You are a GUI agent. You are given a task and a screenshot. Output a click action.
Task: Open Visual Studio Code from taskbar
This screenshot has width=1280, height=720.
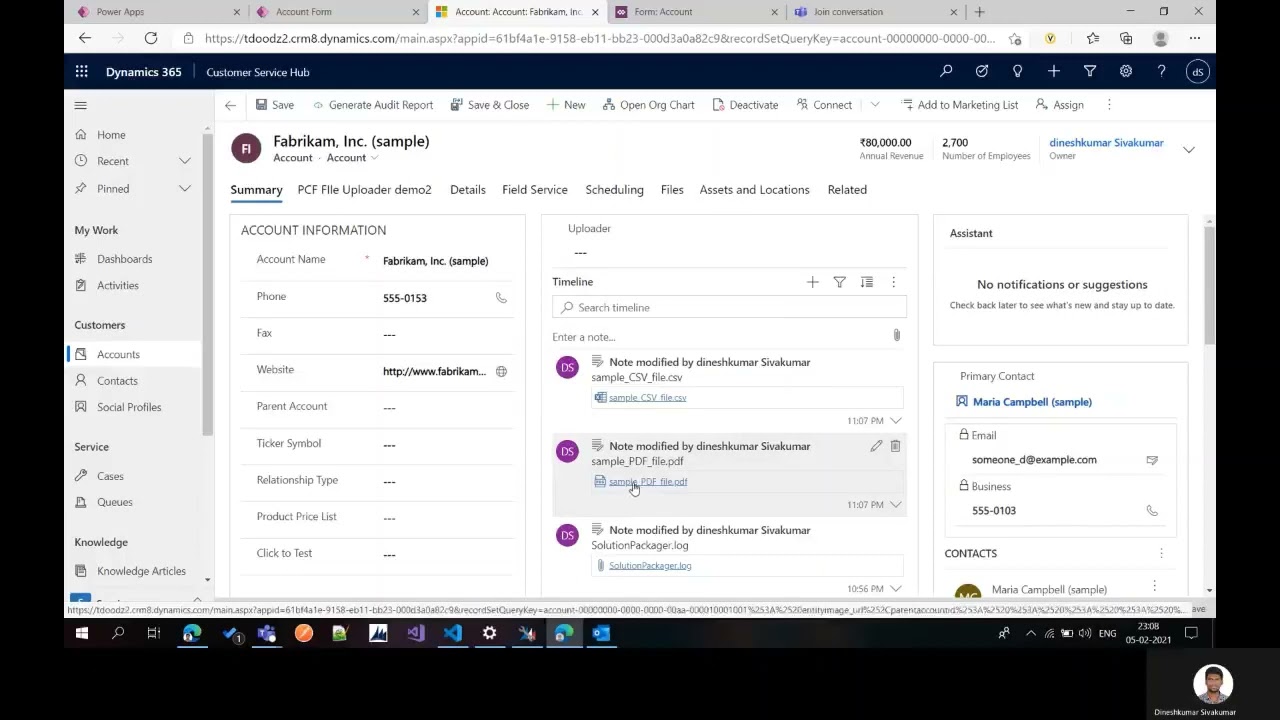453,633
